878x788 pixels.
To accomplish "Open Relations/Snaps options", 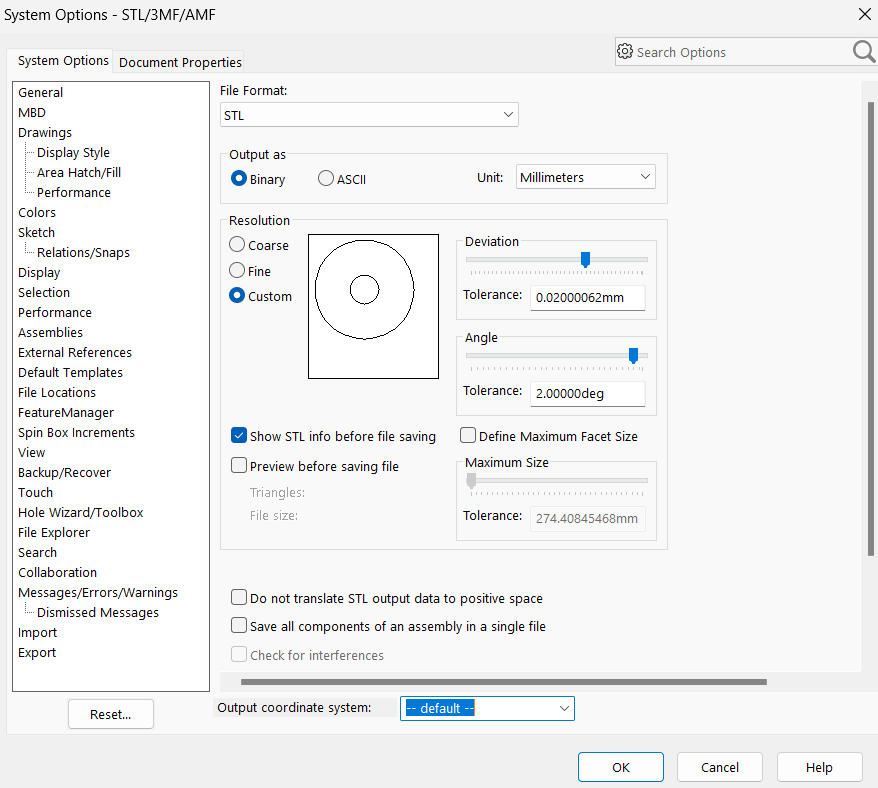I will point(83,253).
